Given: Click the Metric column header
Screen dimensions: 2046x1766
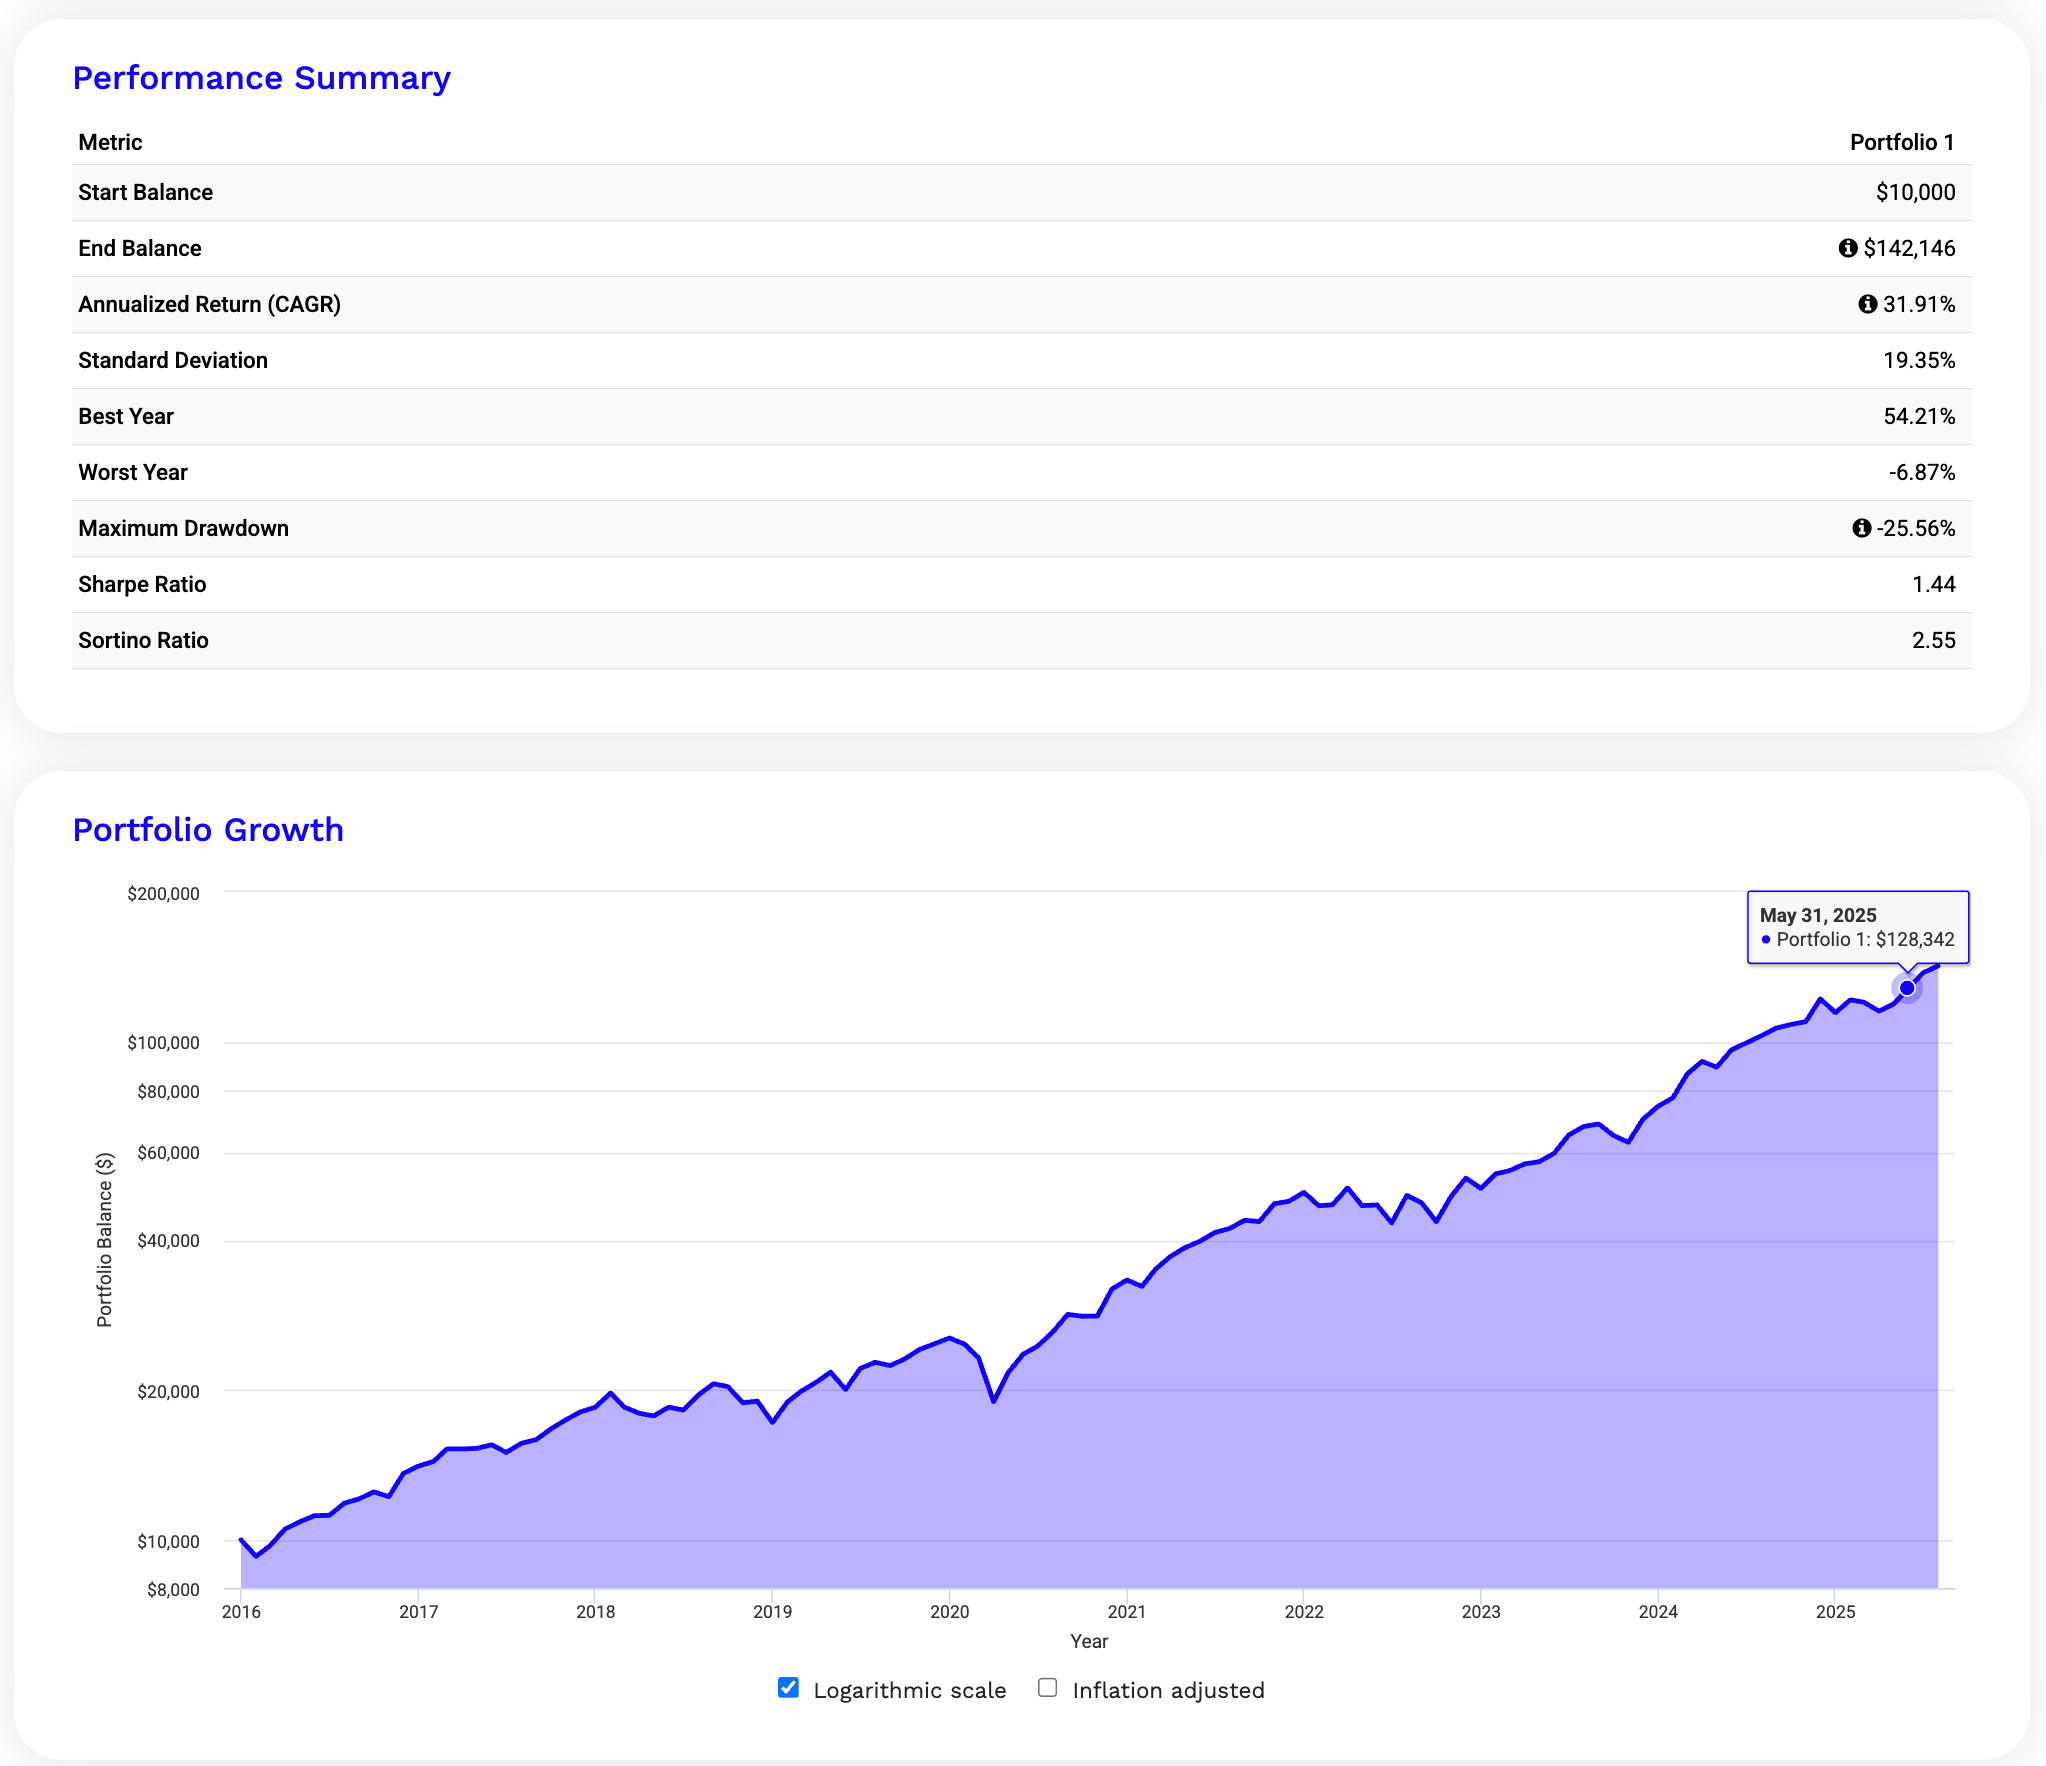Looking at the screenshot, I should click(110, 142).
